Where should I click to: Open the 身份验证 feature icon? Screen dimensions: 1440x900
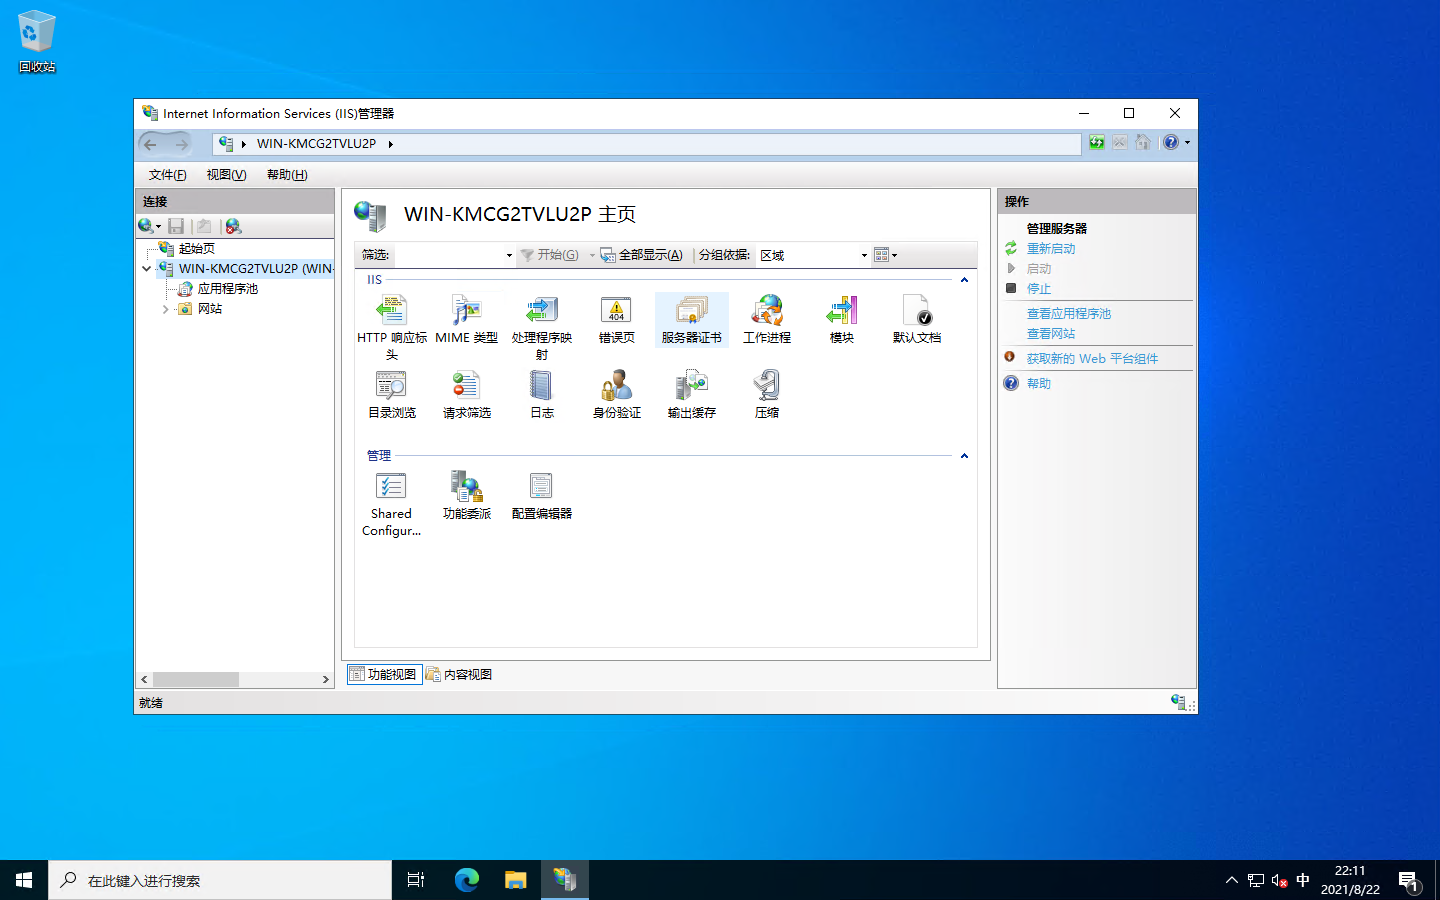coord(616,394)
